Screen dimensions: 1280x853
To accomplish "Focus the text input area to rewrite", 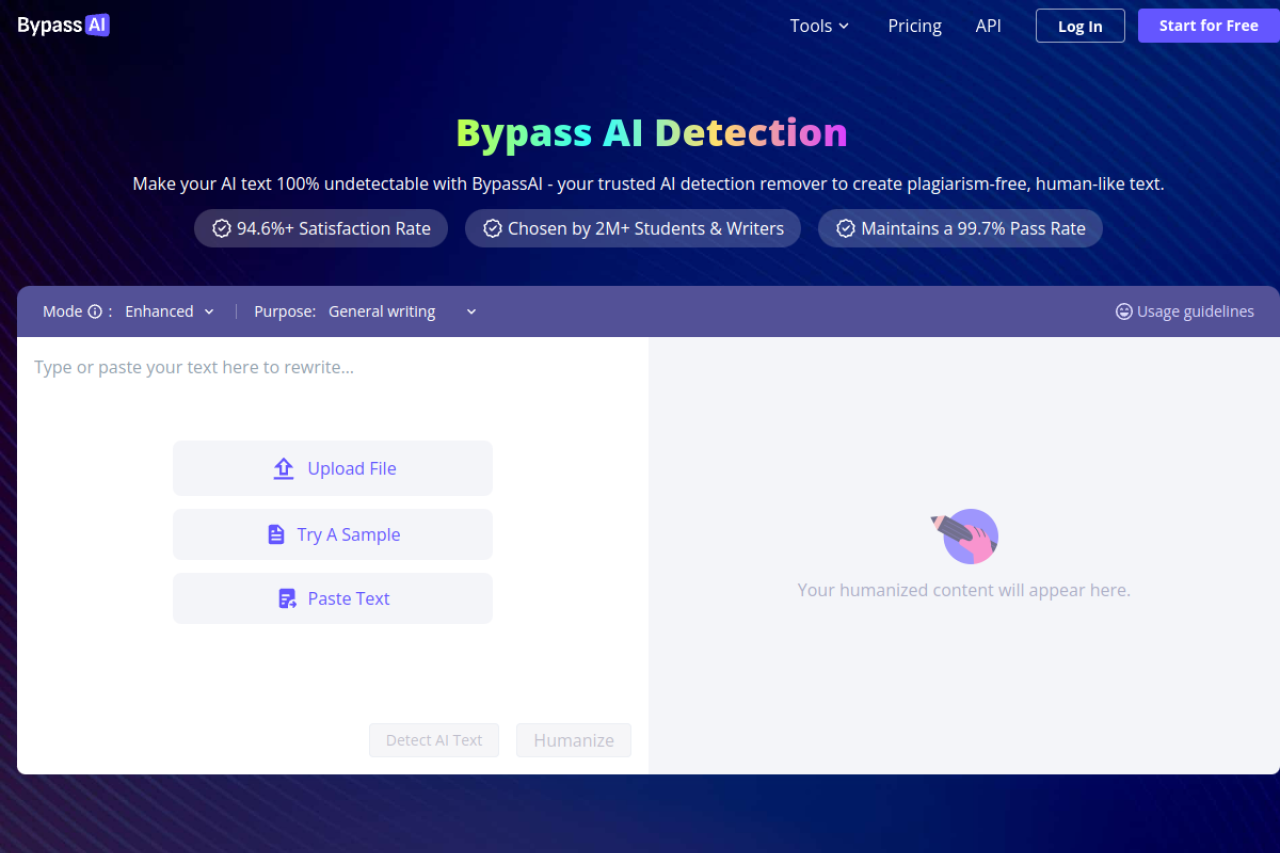I will [332, 368].
